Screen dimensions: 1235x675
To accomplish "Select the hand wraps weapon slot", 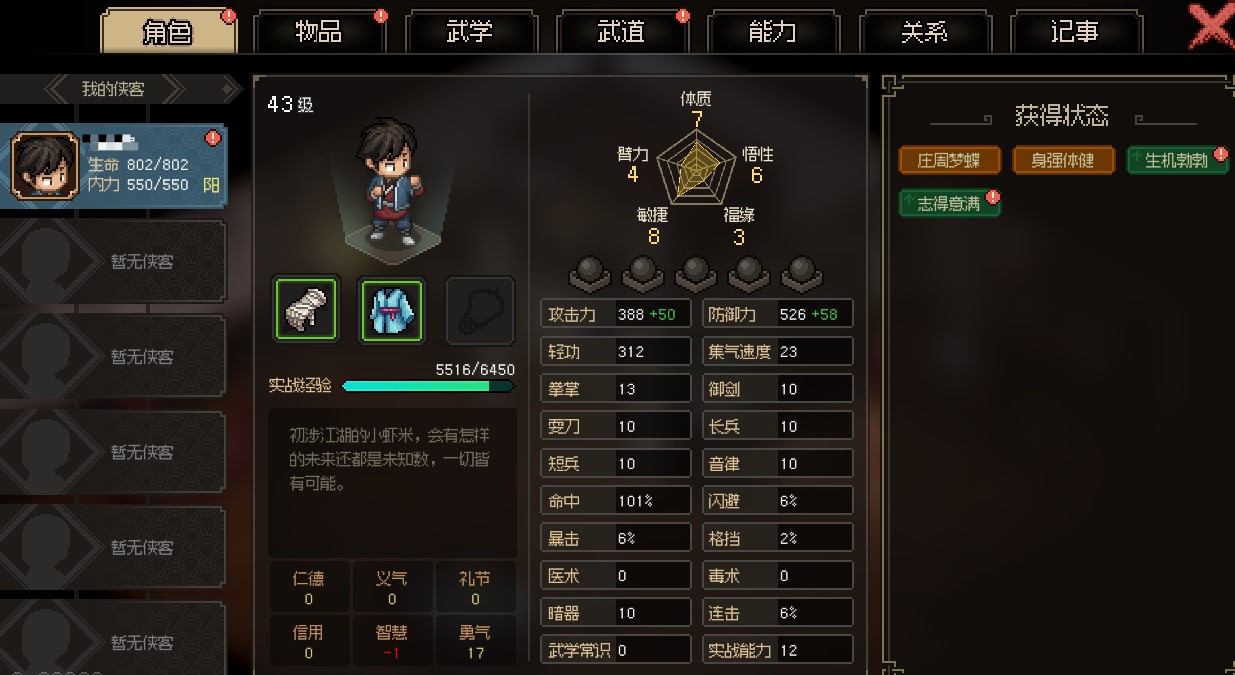I will pyautogui.click(x=306, y=309).
